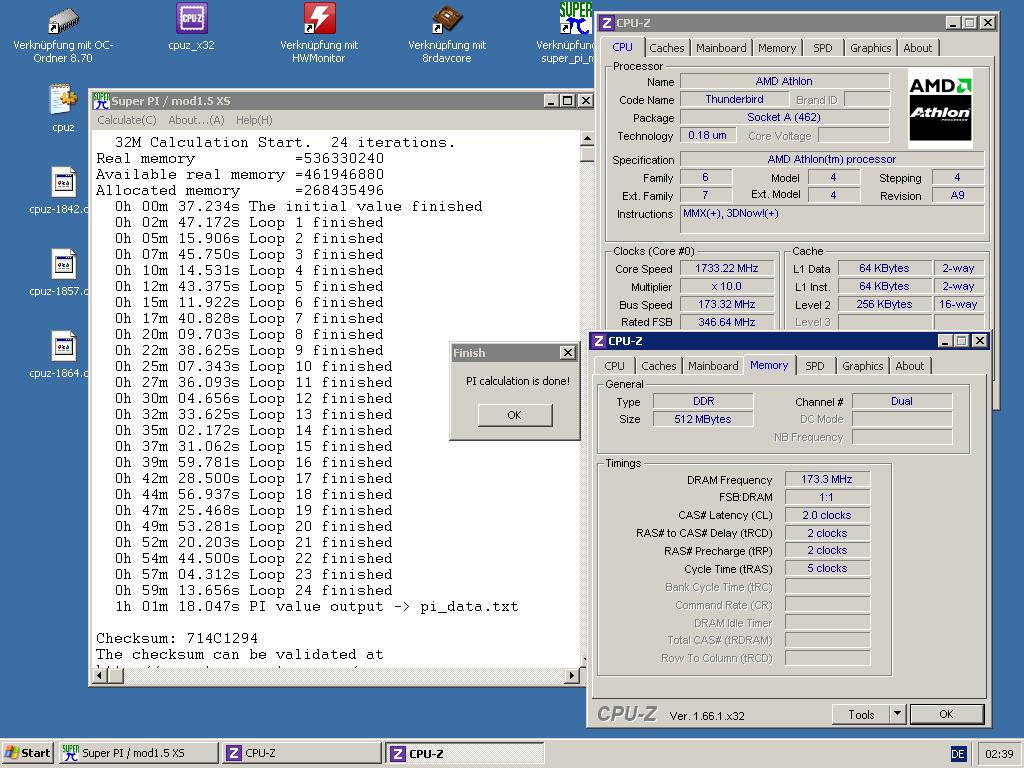Switch to CPU tab in front CPU-Z window
Viewport: 1024px width, 768px height.
click(x=614, y=366)
